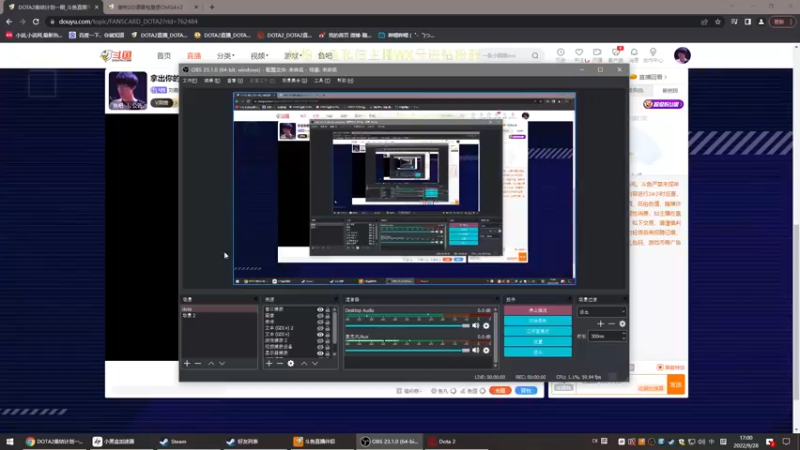Add a new source with the plus icon
The image size is (800, 450).
click(x=269, y=363)
